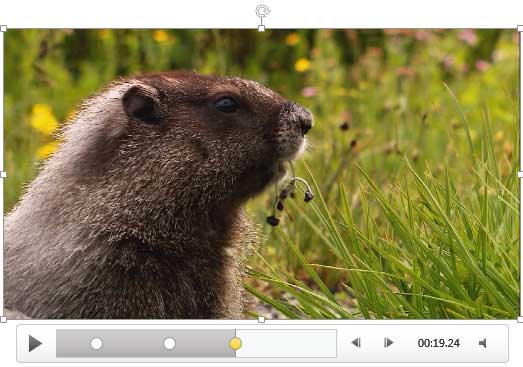Select the first white bookmark on timeline

96,343
